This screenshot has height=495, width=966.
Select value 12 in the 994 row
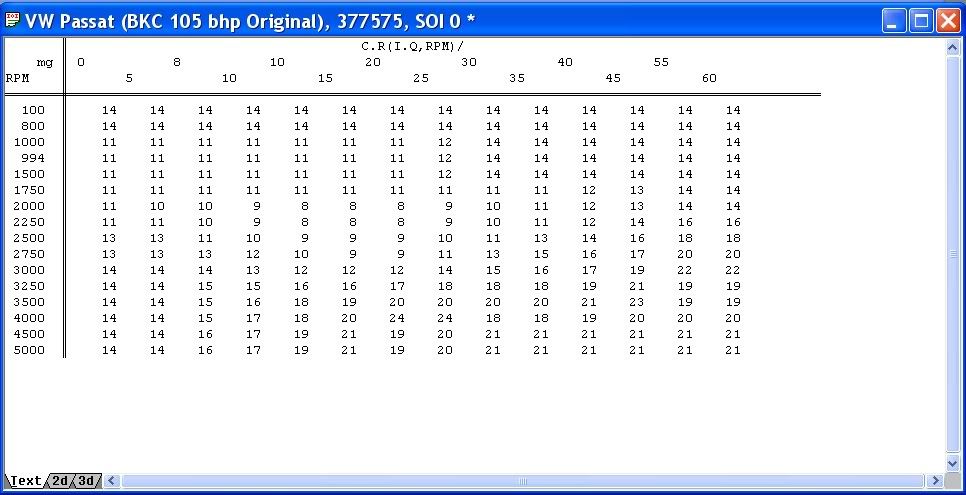pos(445,158)
